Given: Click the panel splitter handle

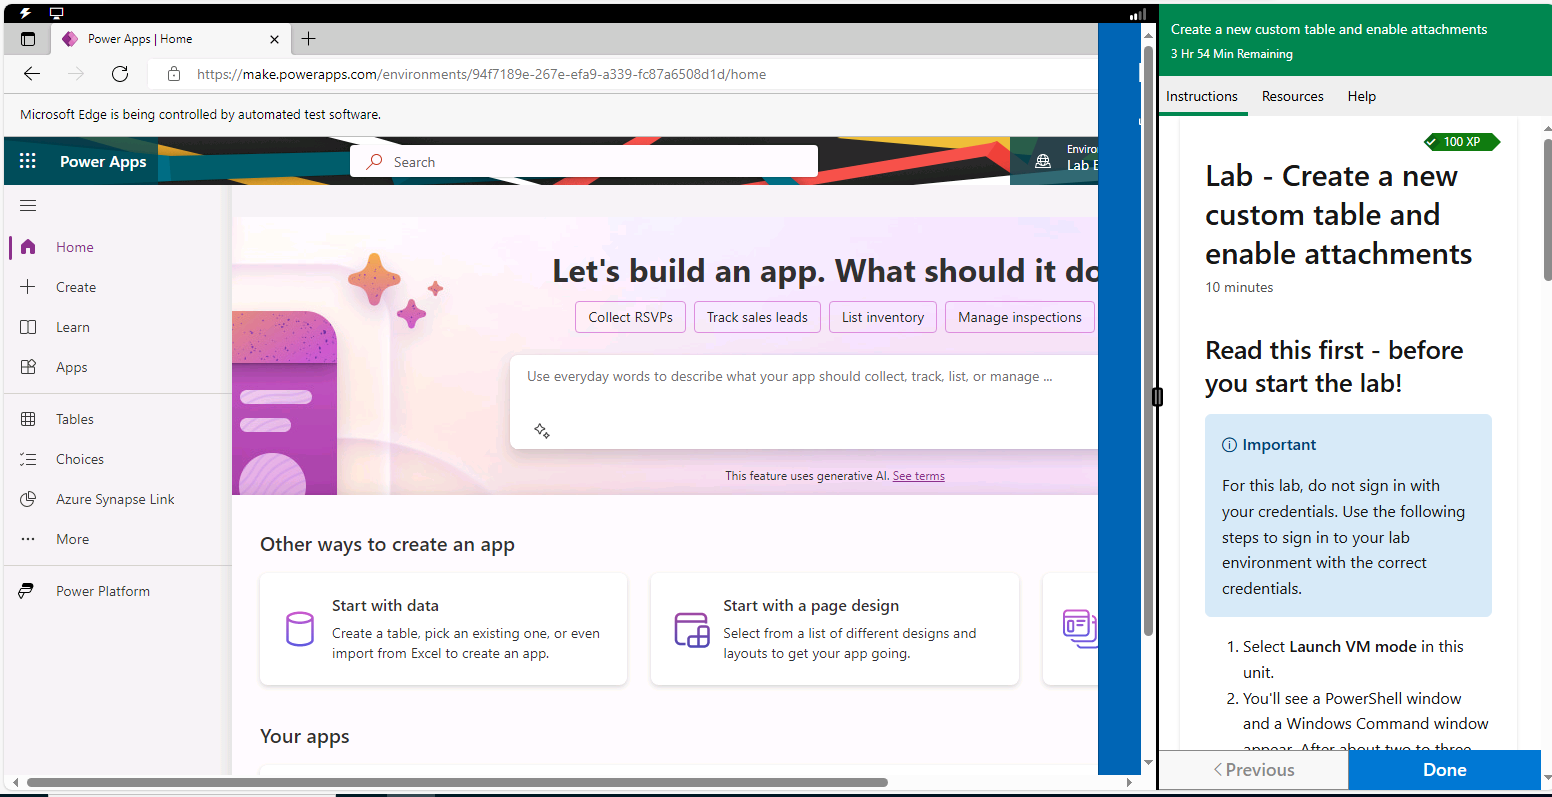Looking at the screenshot, I should click(x=1157, y=397).
